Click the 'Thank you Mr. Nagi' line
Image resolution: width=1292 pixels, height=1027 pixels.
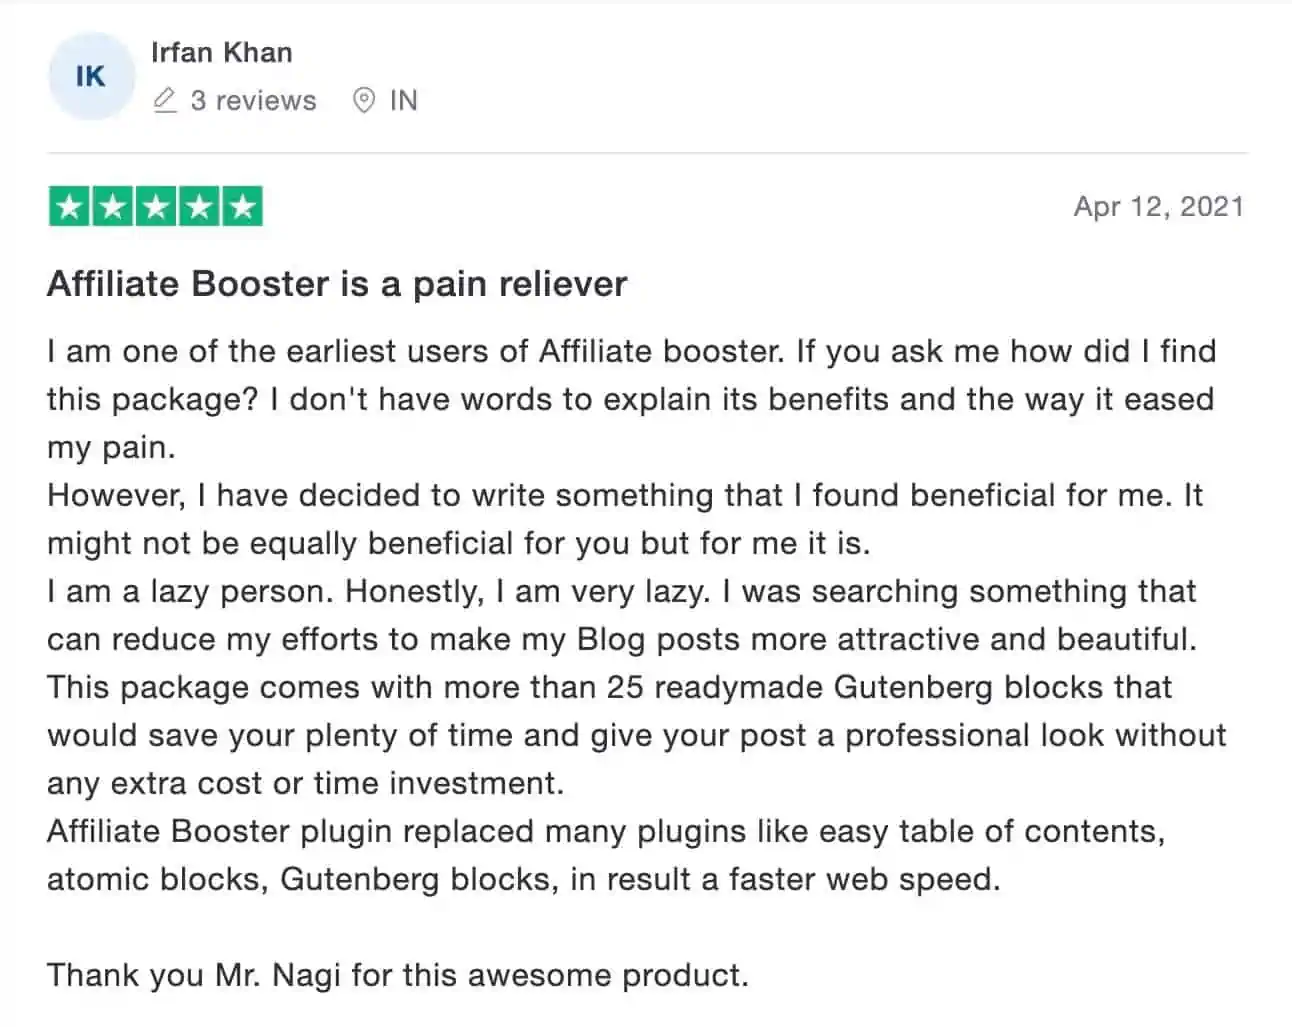click(x=398, y=975)
